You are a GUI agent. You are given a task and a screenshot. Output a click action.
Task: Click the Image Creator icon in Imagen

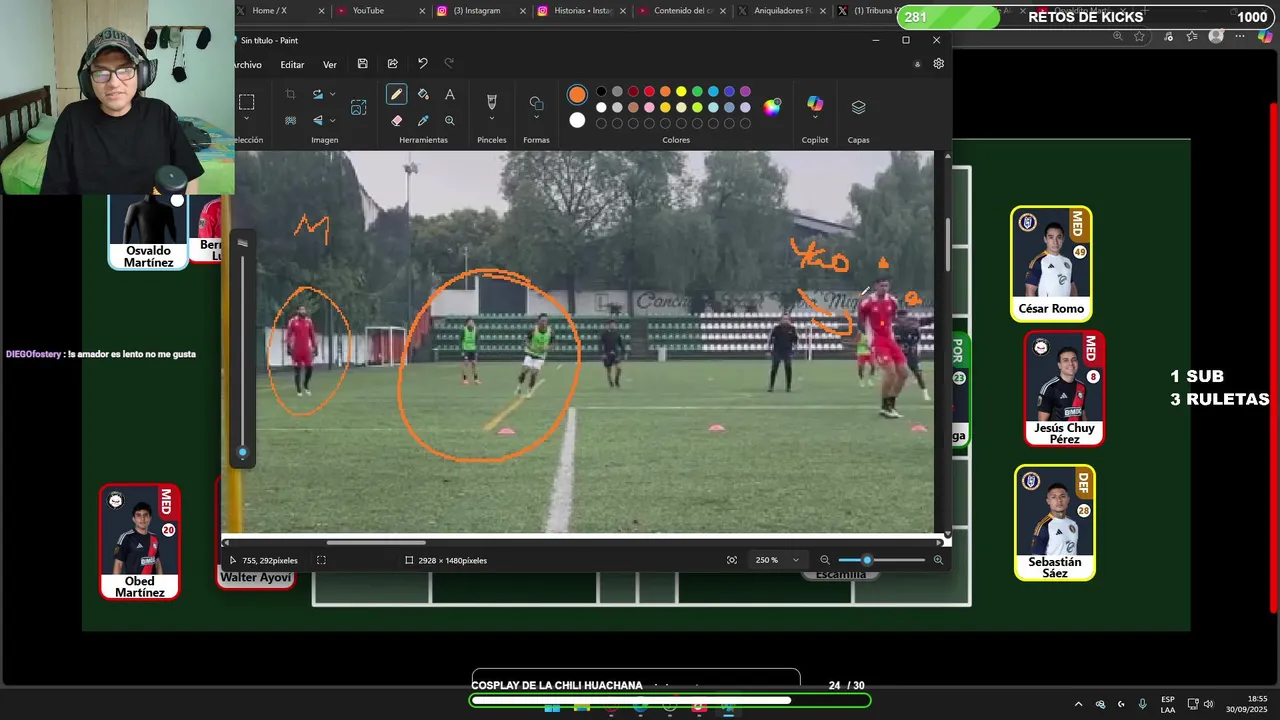[x=359, y=107]
